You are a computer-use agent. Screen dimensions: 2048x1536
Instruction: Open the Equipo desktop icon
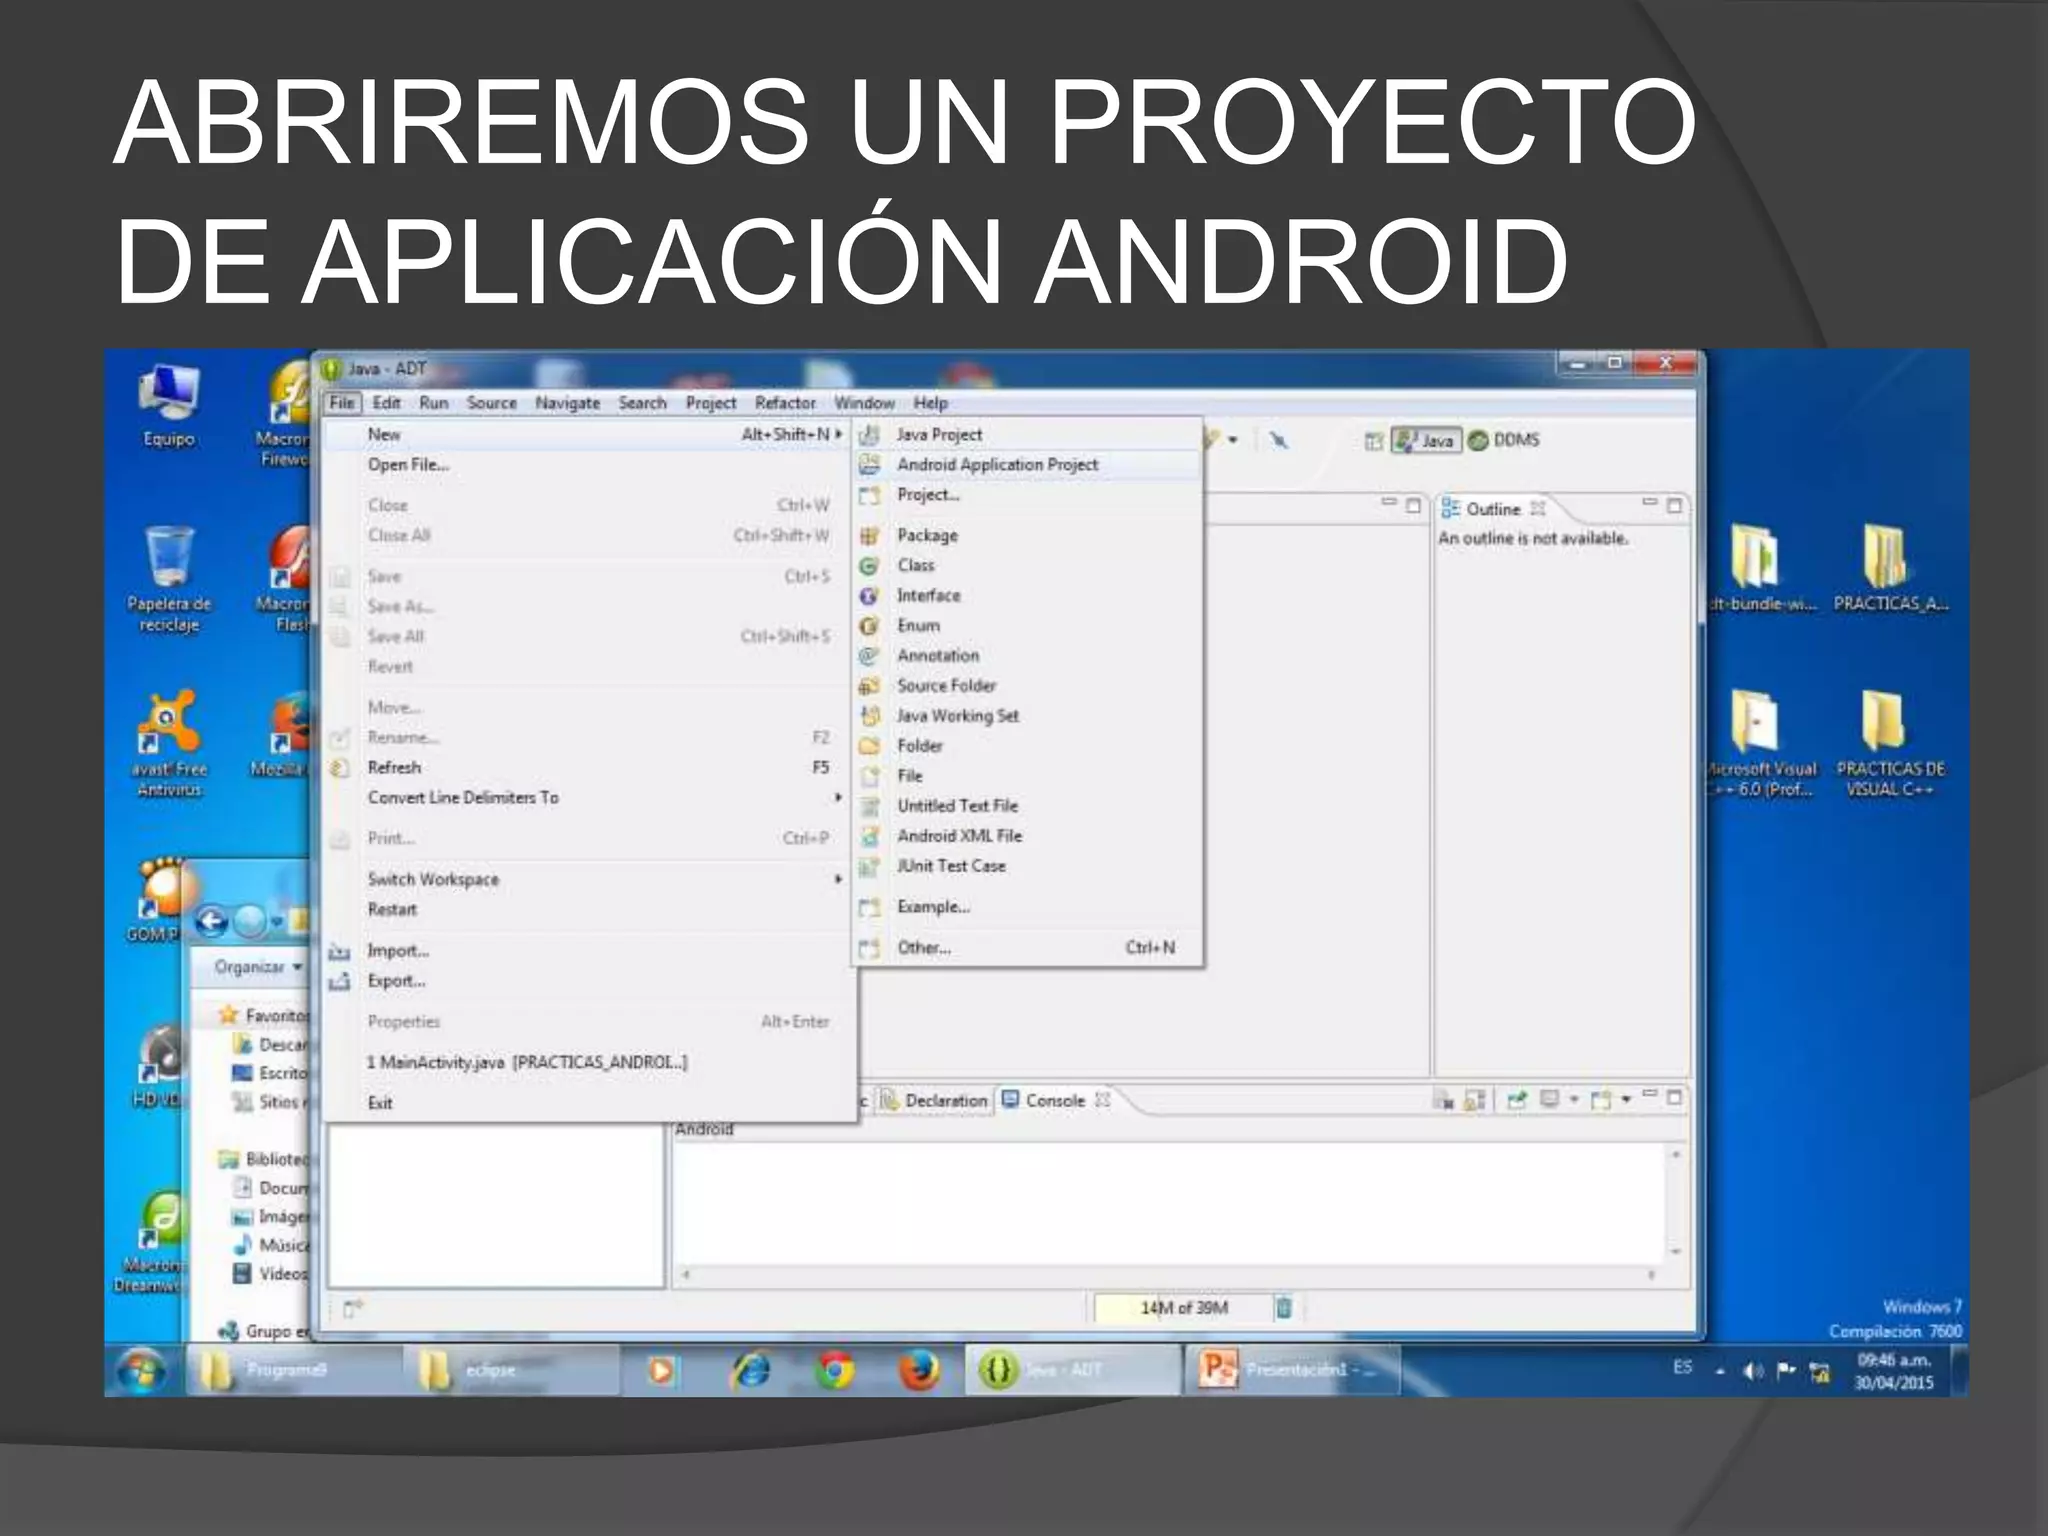coord(169,405)
